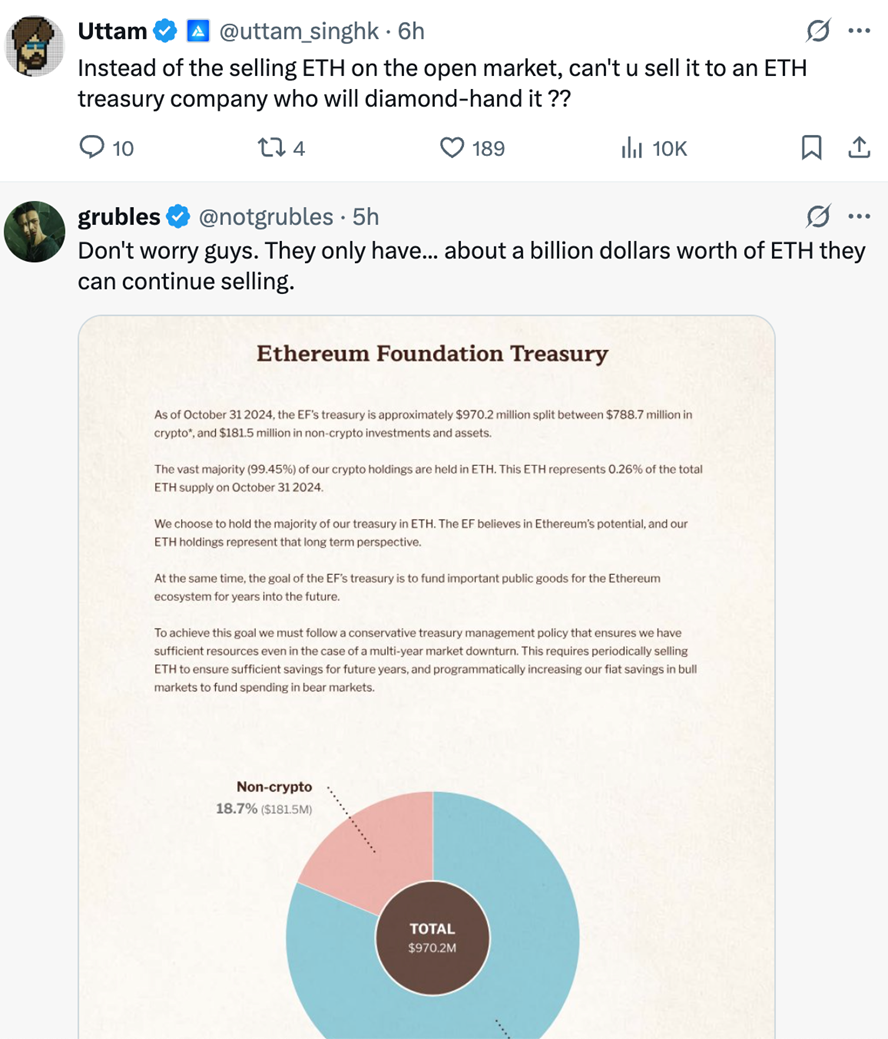This screenshot has width=888, height=1039.
Task: View analytics for Uttam's 10K-view tweet
Action: click(x=632, y=148)
